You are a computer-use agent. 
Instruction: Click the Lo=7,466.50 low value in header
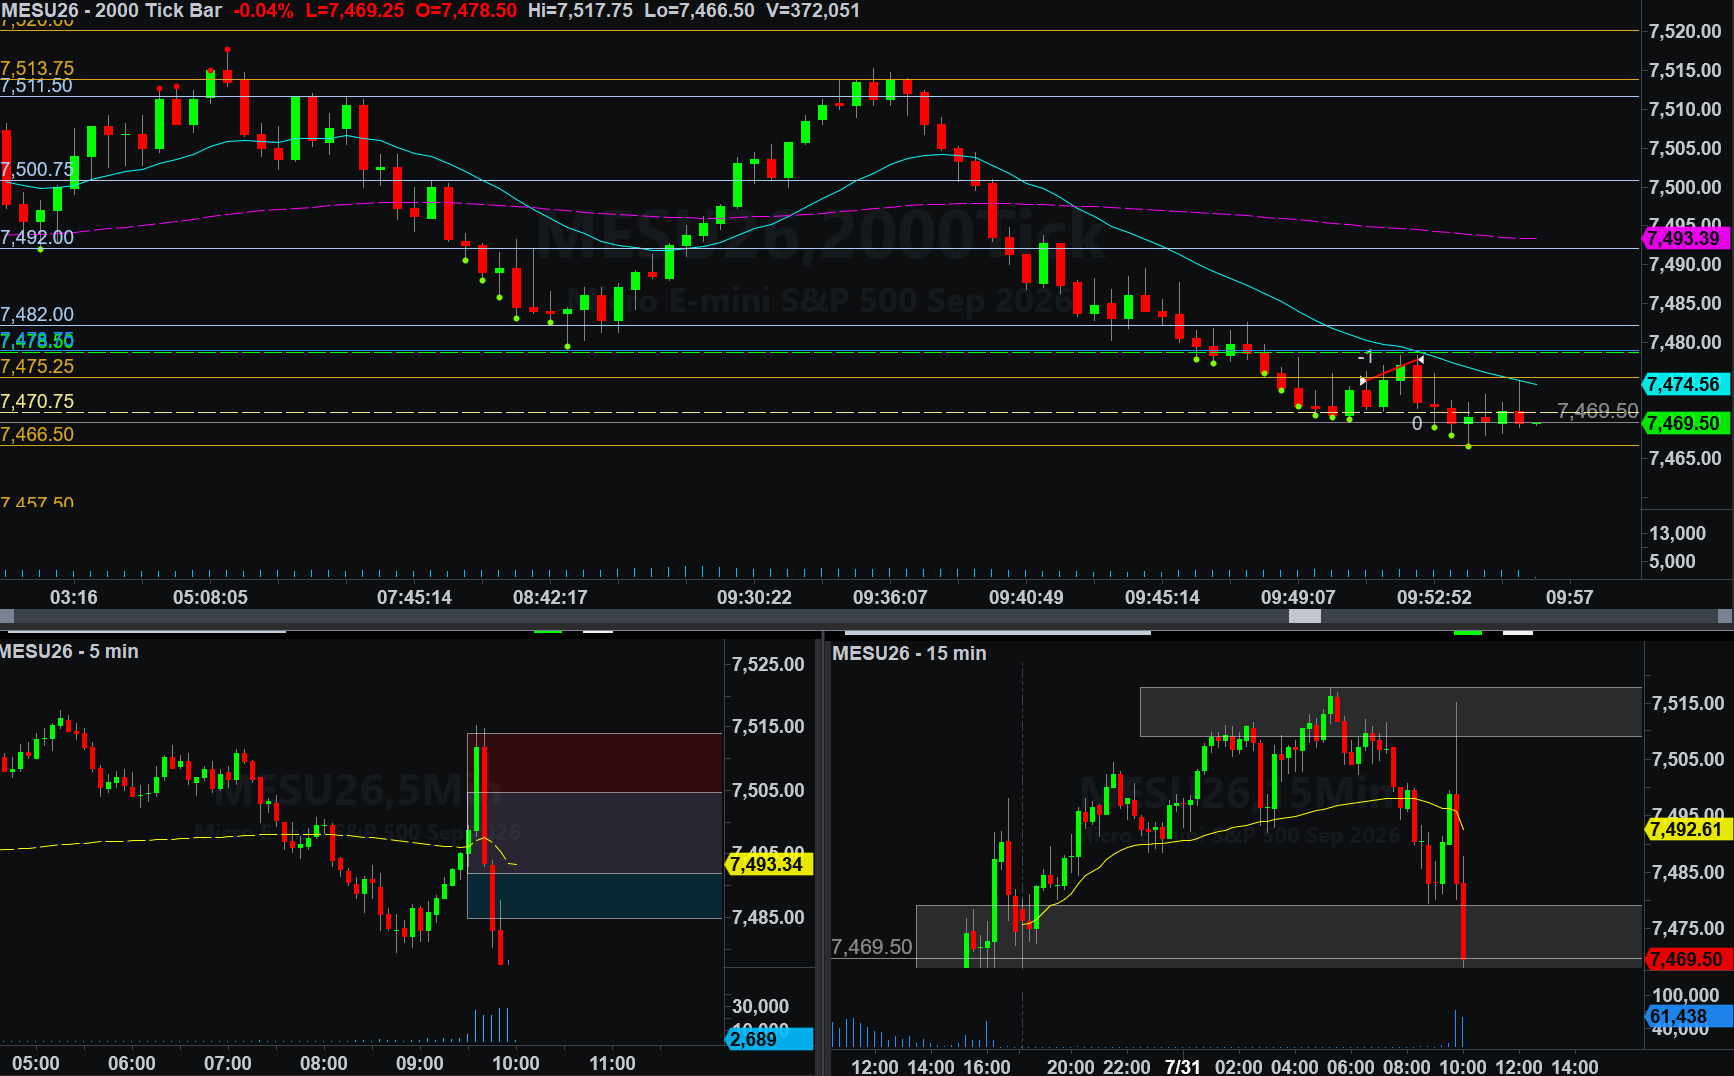pos(699,11)
